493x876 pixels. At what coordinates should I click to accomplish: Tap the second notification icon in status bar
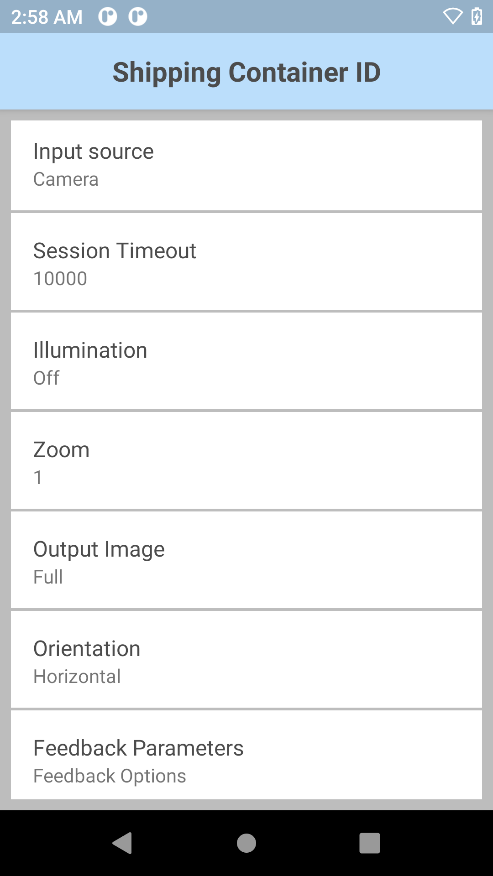[138, 17]
